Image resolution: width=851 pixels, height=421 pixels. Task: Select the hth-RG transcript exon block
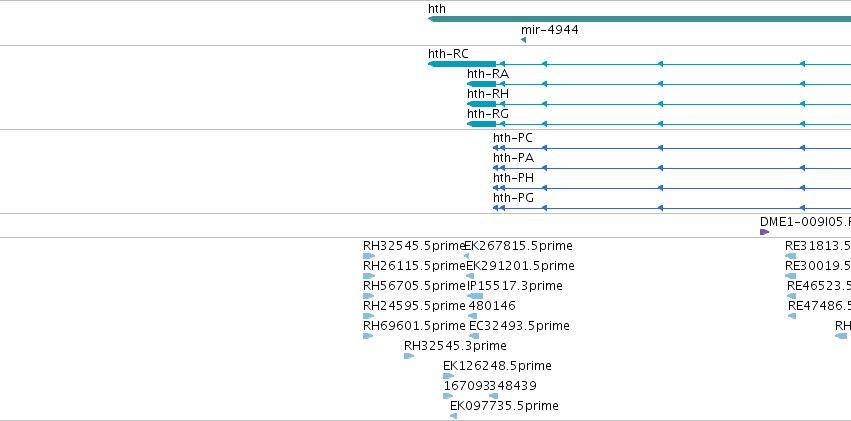[481, 124]
